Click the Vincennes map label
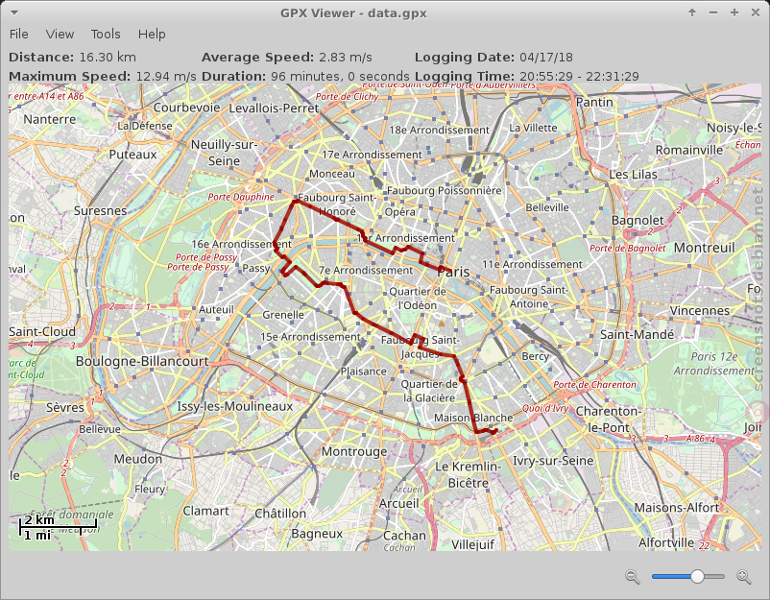This screenshot has width=770, height=600. point(699,310)
